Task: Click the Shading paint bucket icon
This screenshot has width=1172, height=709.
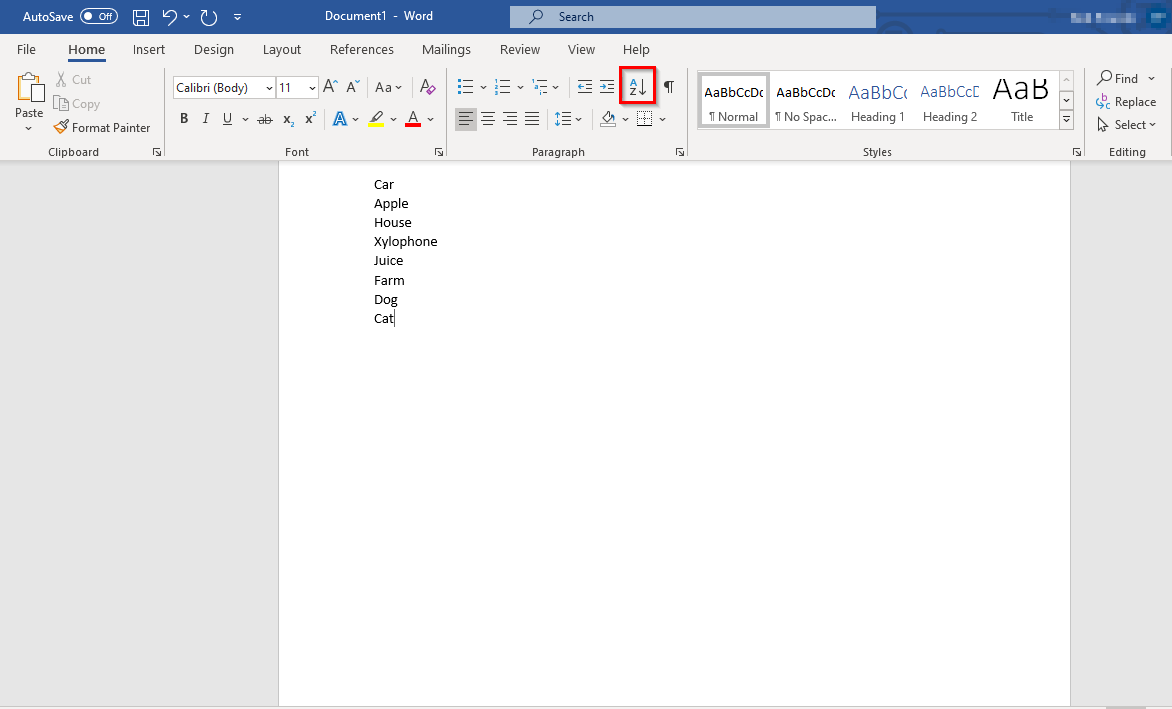Action: tap(608, 119)
